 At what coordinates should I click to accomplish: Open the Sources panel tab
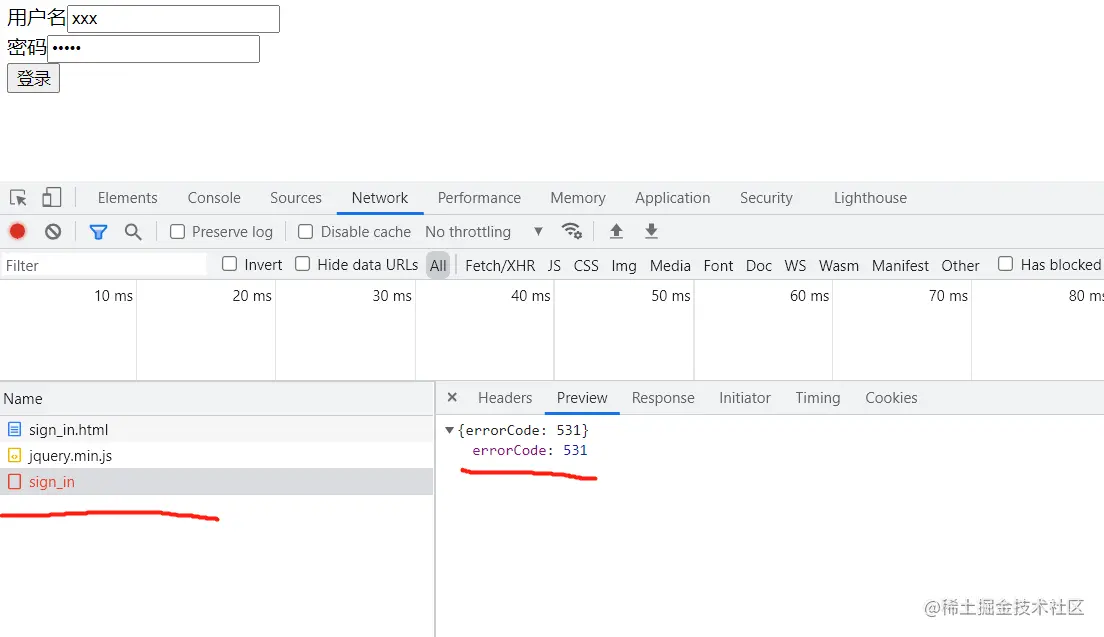point(296,198)
